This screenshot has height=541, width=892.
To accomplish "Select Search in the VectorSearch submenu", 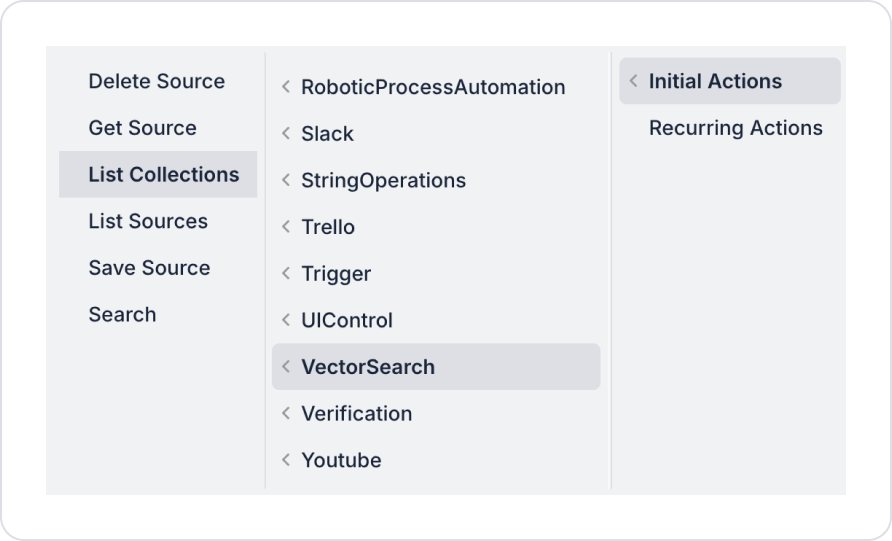I will point(122,315).
